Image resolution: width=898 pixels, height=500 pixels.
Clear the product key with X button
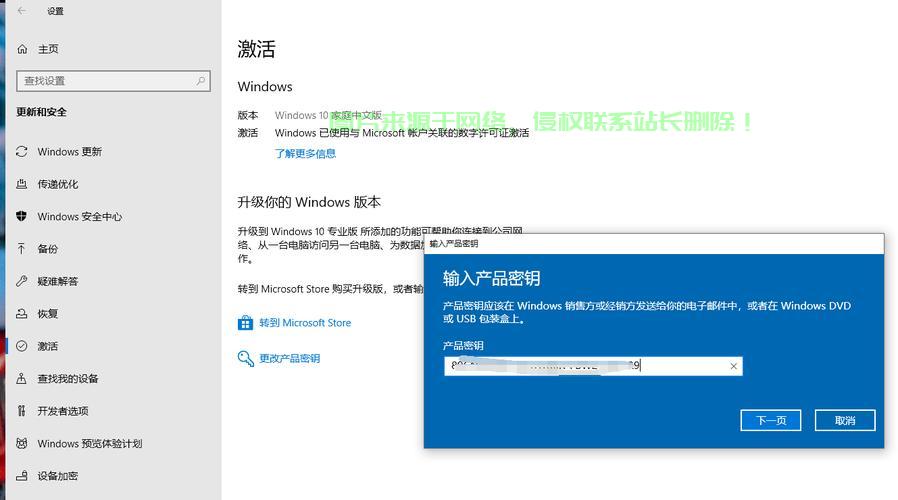733,366
